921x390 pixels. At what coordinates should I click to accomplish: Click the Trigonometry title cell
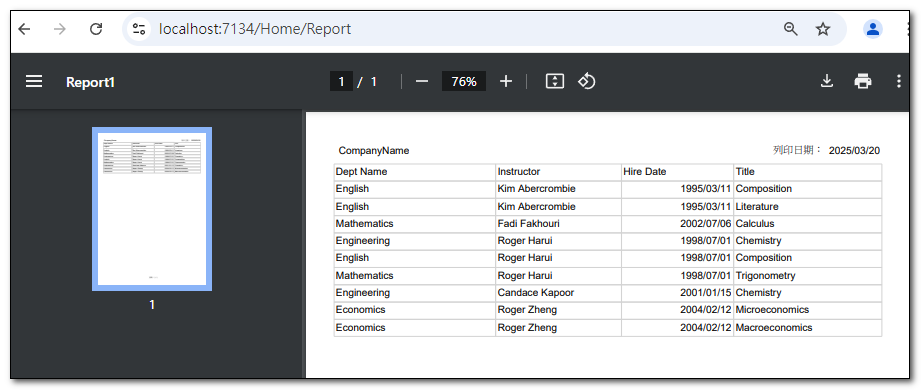coord(808,275)
